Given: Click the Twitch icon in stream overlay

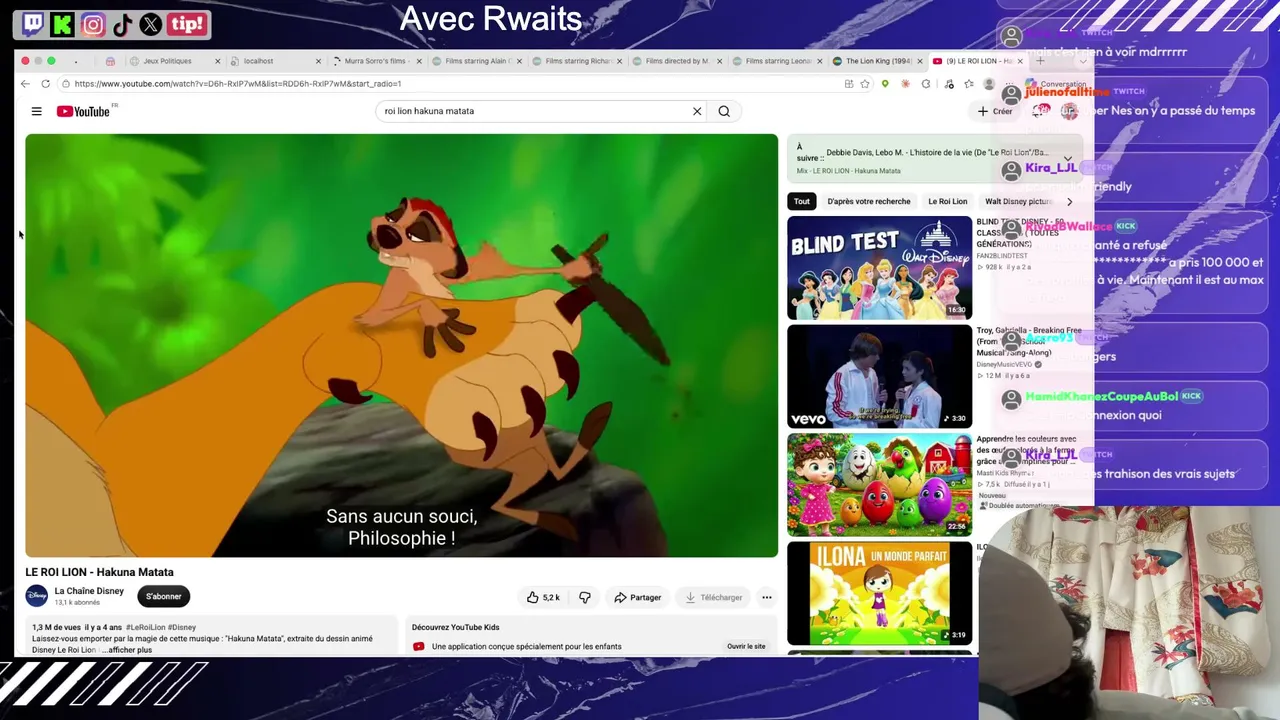Looking at the screenshot, I should coord(33,24).
